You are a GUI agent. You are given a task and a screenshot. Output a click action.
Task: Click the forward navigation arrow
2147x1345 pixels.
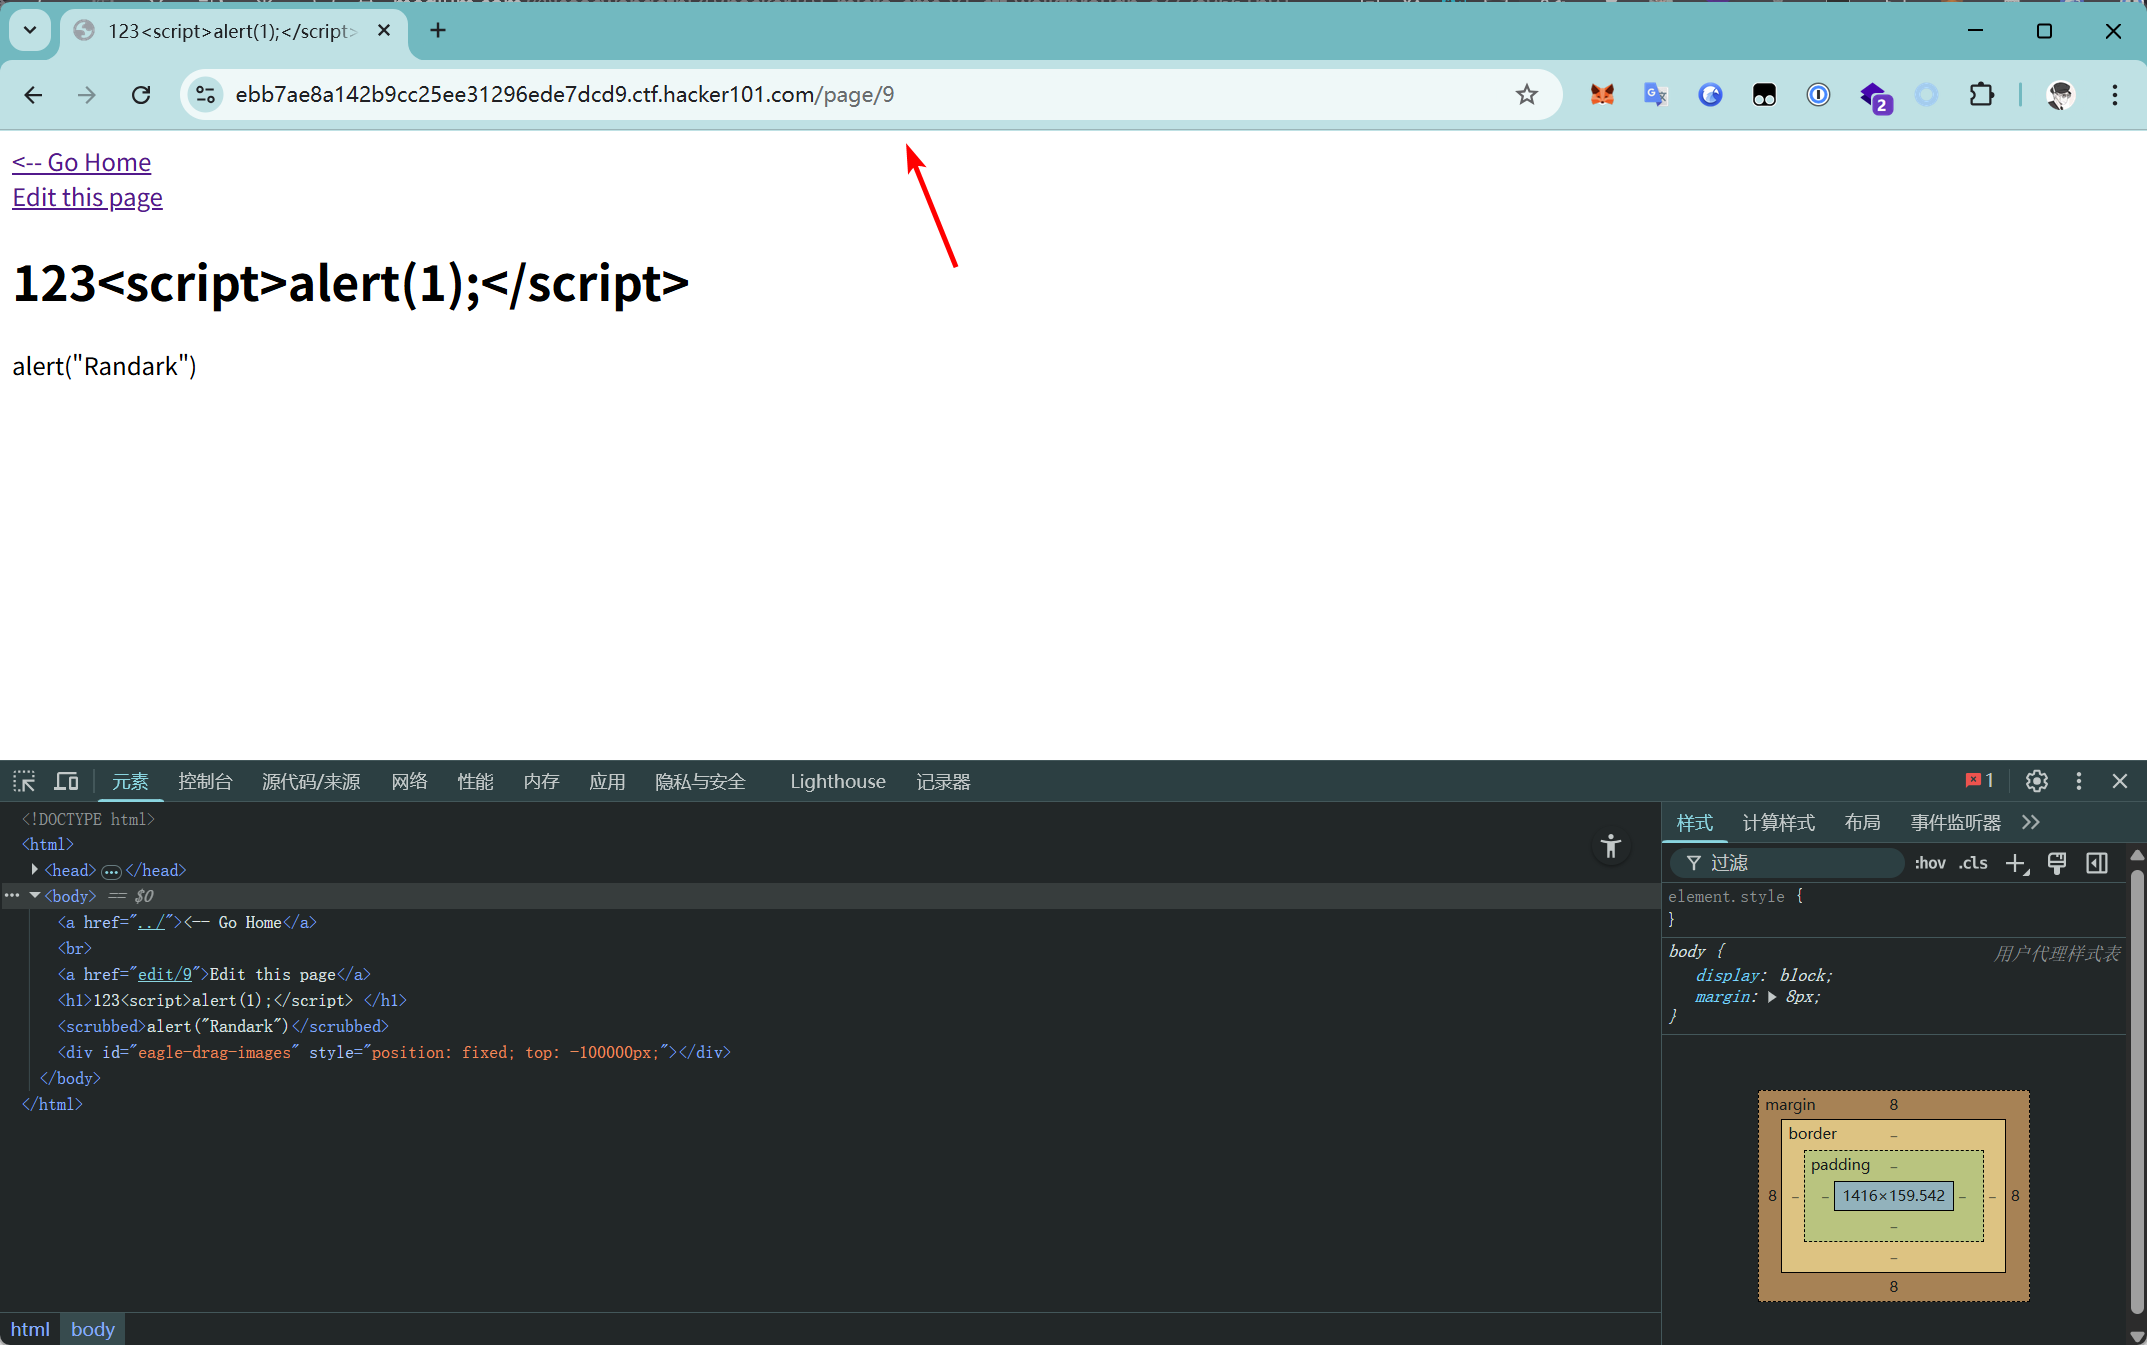click(x=87, y=95)
